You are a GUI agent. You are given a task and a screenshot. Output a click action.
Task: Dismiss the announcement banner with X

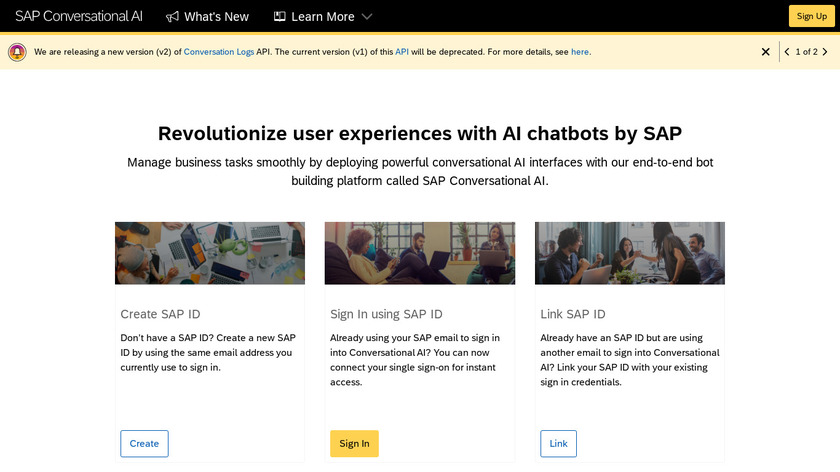(766, 52)
